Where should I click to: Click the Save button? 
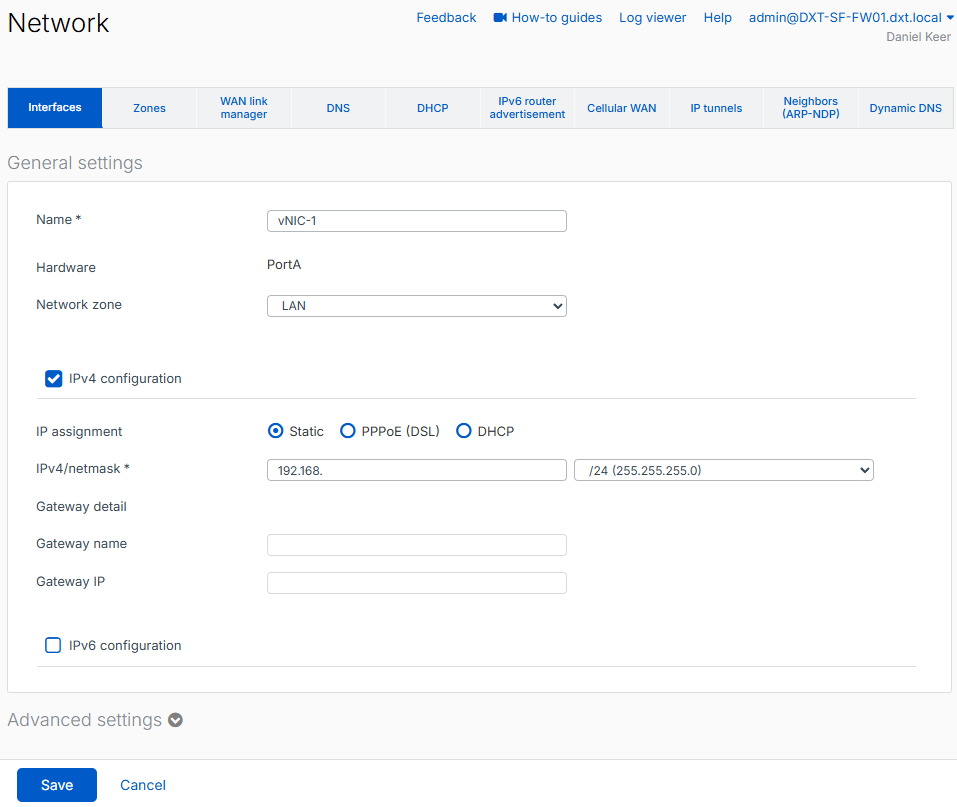[57, 785]
